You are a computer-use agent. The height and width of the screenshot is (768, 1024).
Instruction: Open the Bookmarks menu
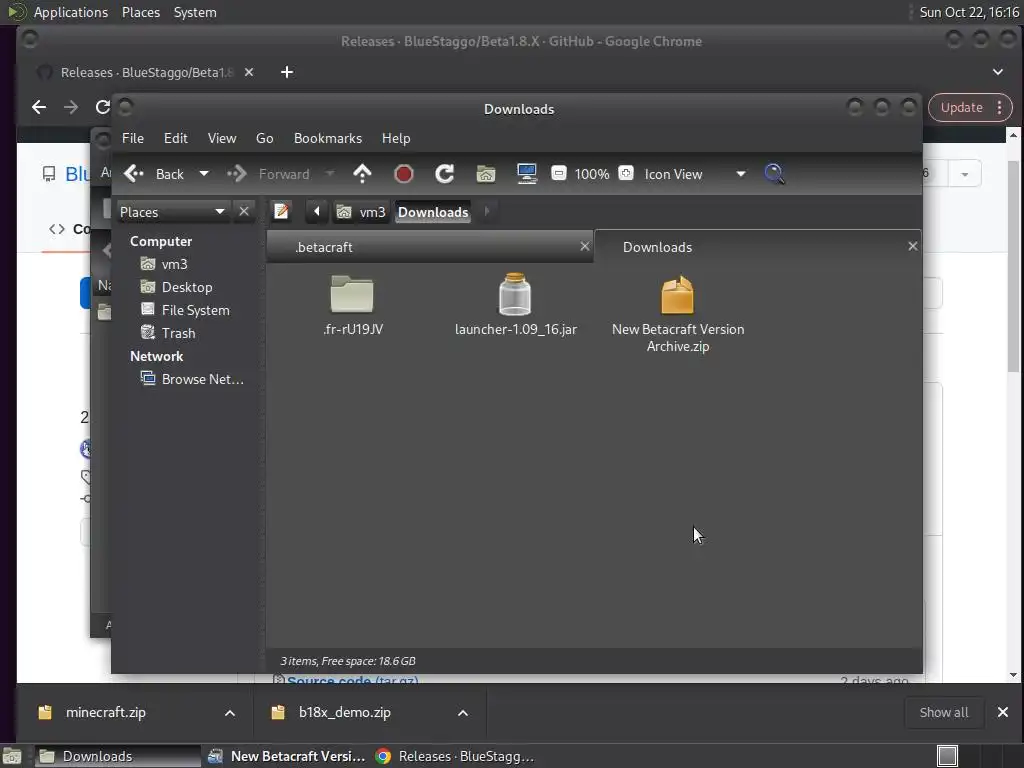(327, 138)
